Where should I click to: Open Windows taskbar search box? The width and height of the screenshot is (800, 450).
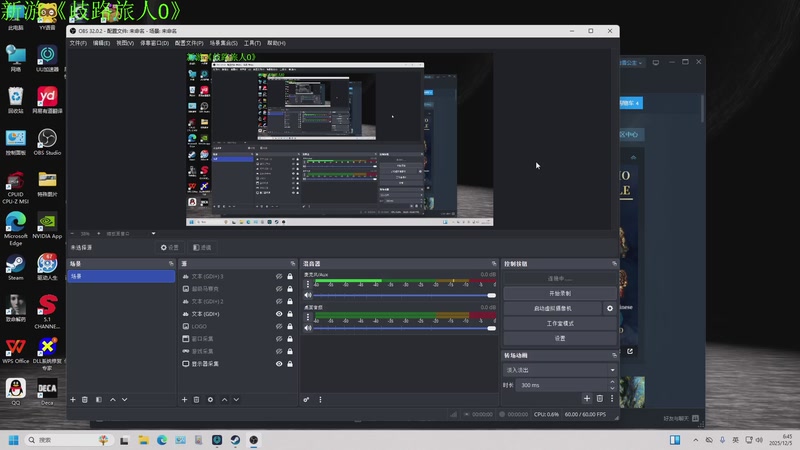coord(67,440)
